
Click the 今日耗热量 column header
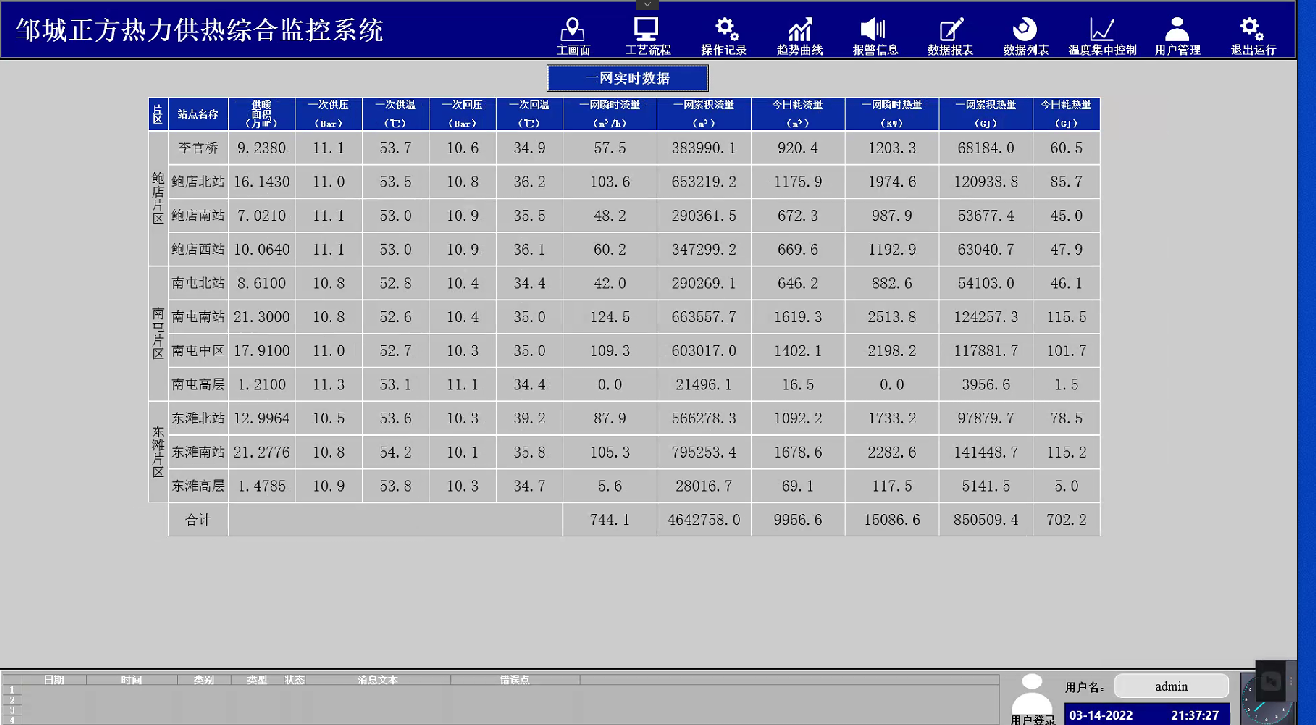coord(1066,114)
